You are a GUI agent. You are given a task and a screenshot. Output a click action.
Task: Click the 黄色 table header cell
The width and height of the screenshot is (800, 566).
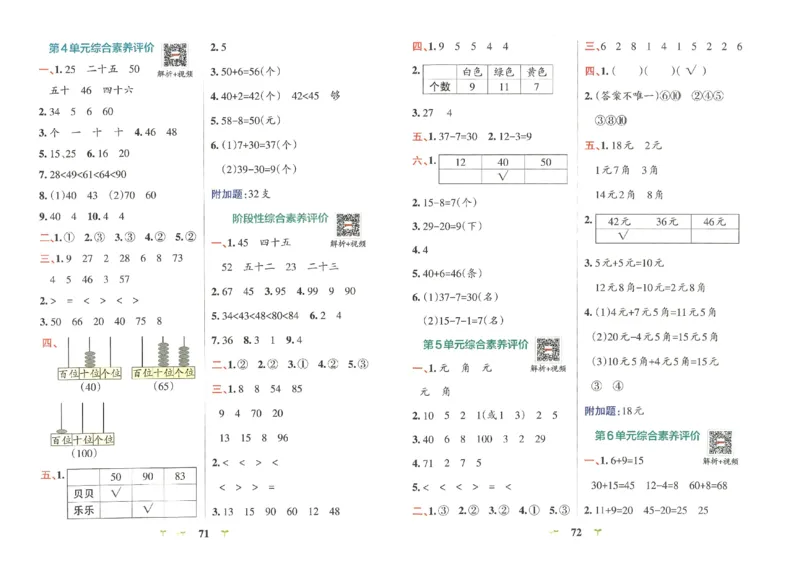536,72
